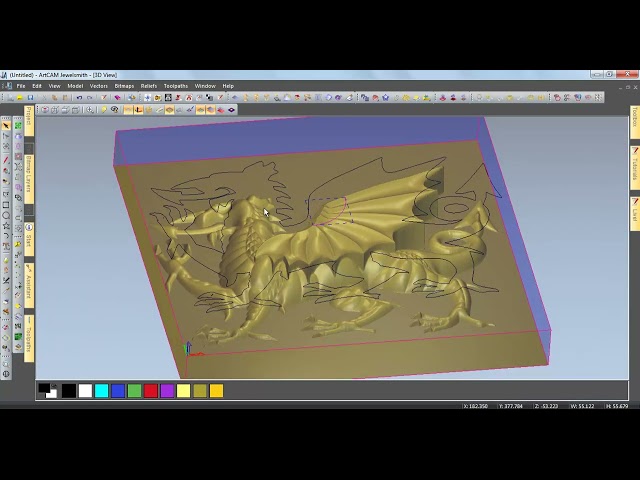
Task: Pick the purple colour swatch
Action: [x=167, y=391]
